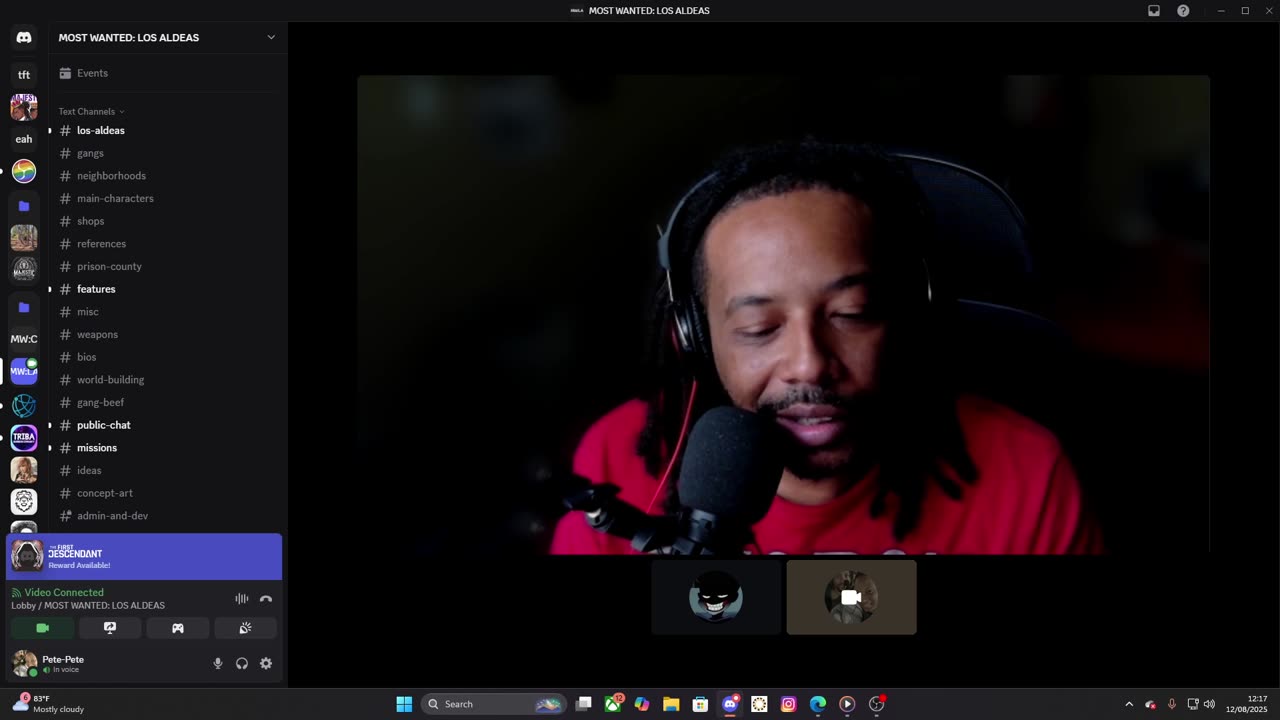The width and height of the screenshot is (1280, 720).
Task: Go to the concept-art channel
Action: tap(167, 493)
